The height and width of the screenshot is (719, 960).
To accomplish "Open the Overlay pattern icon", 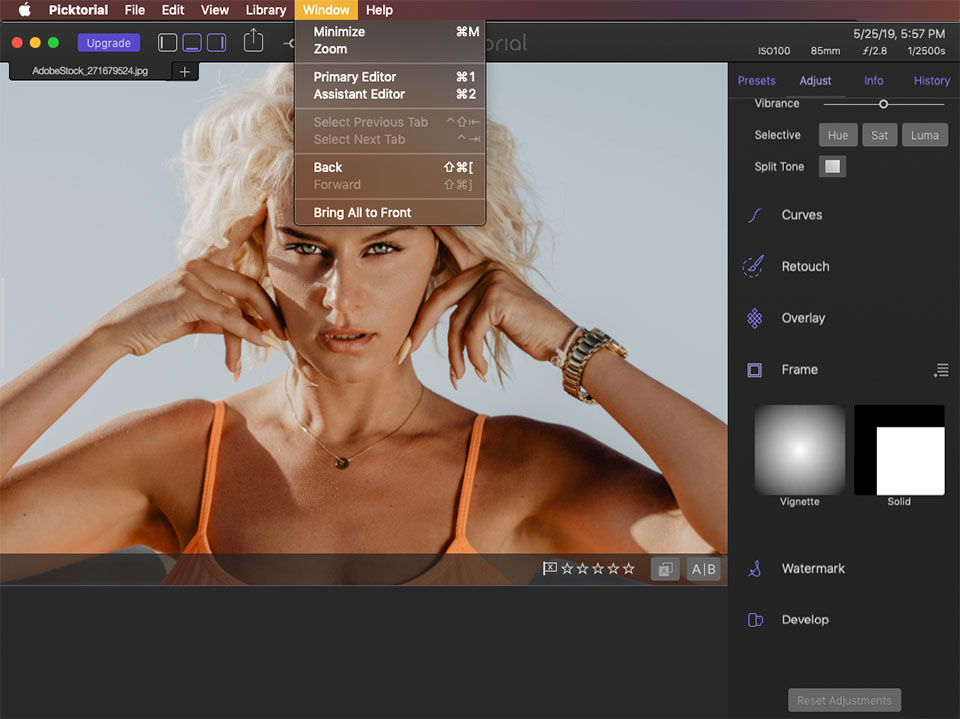I will 754,318.
